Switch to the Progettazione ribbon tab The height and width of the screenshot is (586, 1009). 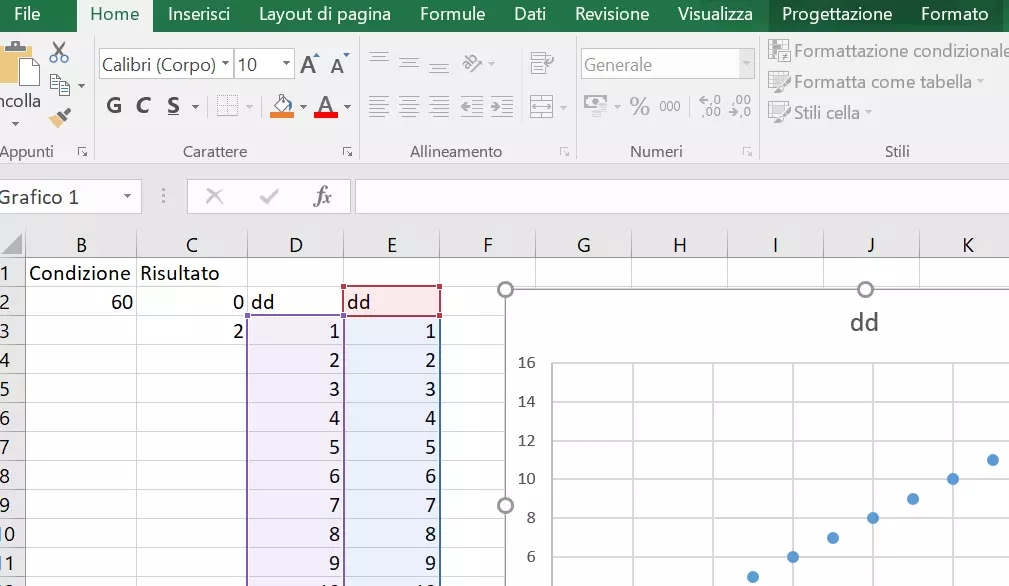coord(836,15)
